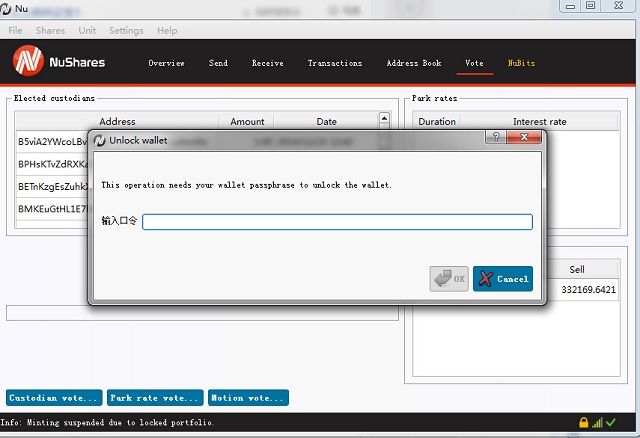
Task: Click the NuShares logo icon
Action: point(28,61)
